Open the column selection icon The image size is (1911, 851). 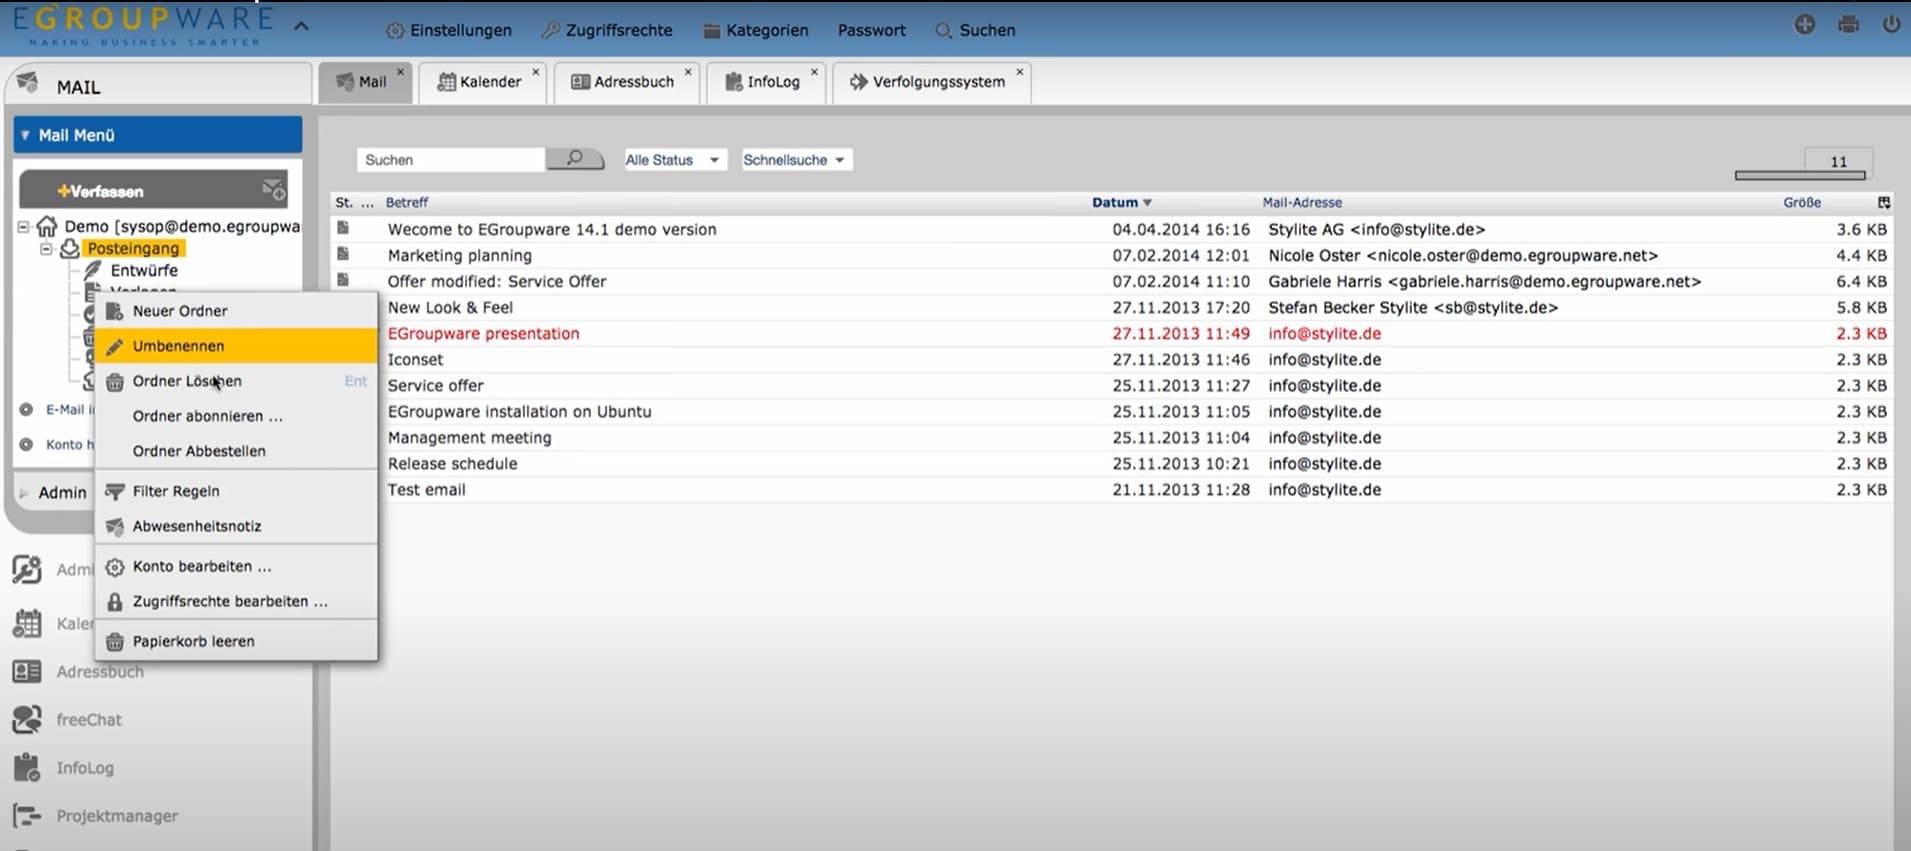(x=1884, y=202)
